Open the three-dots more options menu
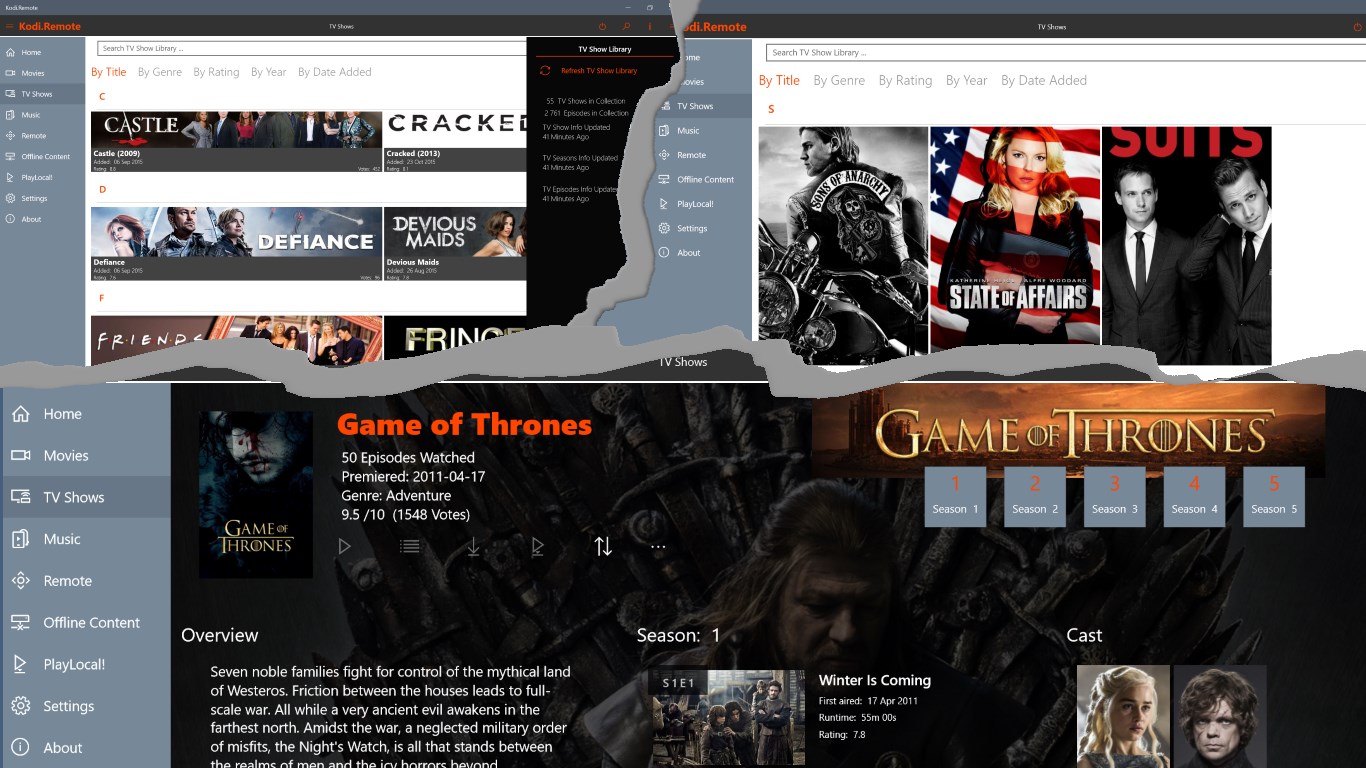This screenshot has height=768, width=1366. (x=658, y=547)
